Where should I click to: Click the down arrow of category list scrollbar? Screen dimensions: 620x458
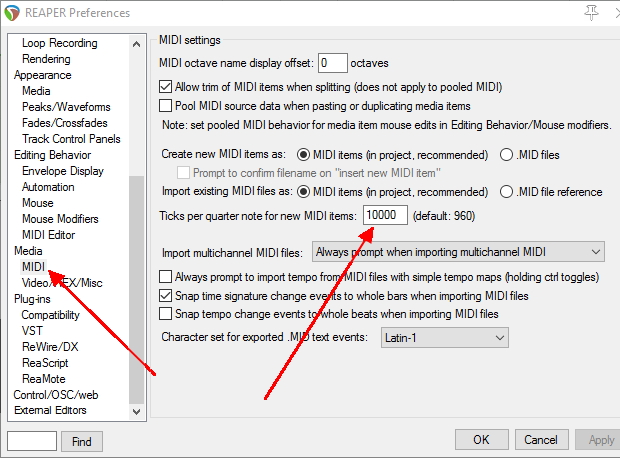point(136,412)
